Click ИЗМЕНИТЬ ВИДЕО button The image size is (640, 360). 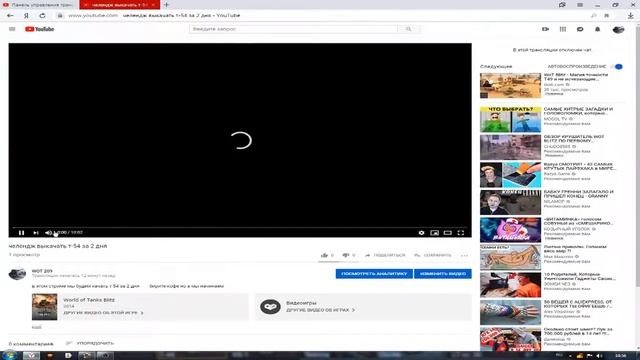click(443, 273)
